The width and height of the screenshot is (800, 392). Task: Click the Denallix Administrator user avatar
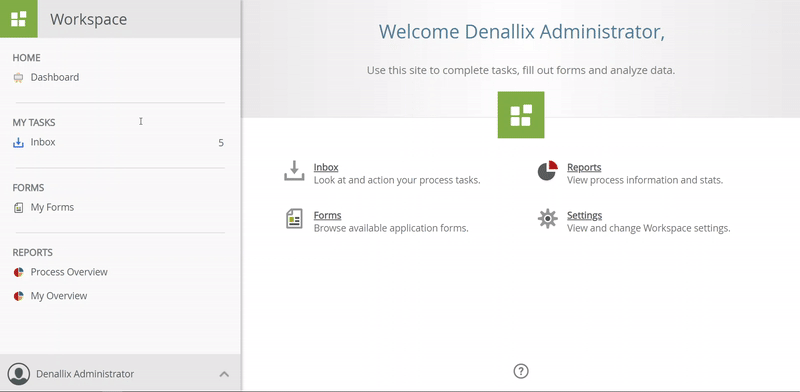tap(19, 374)
